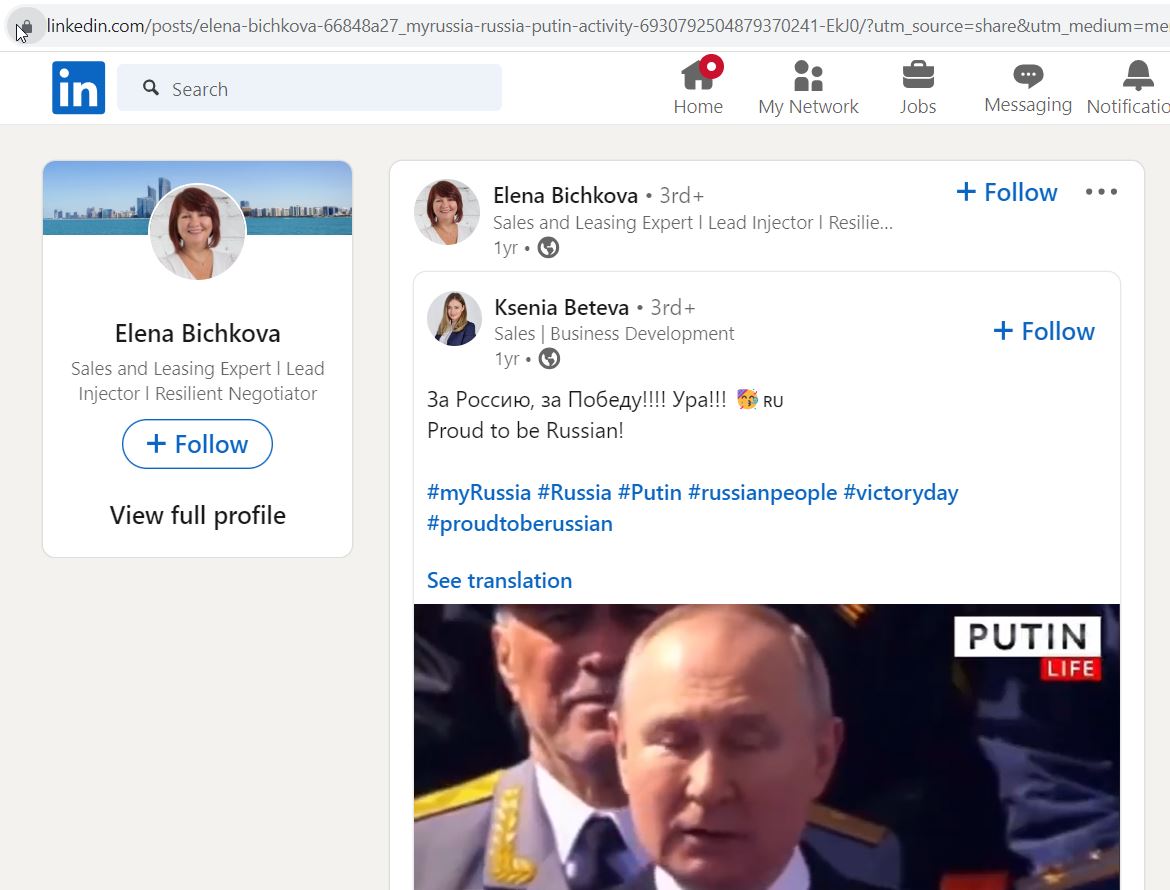Open the #Russia hashtag
The height and width of the screenshot is (890, 1170).
tap(574, 492)
